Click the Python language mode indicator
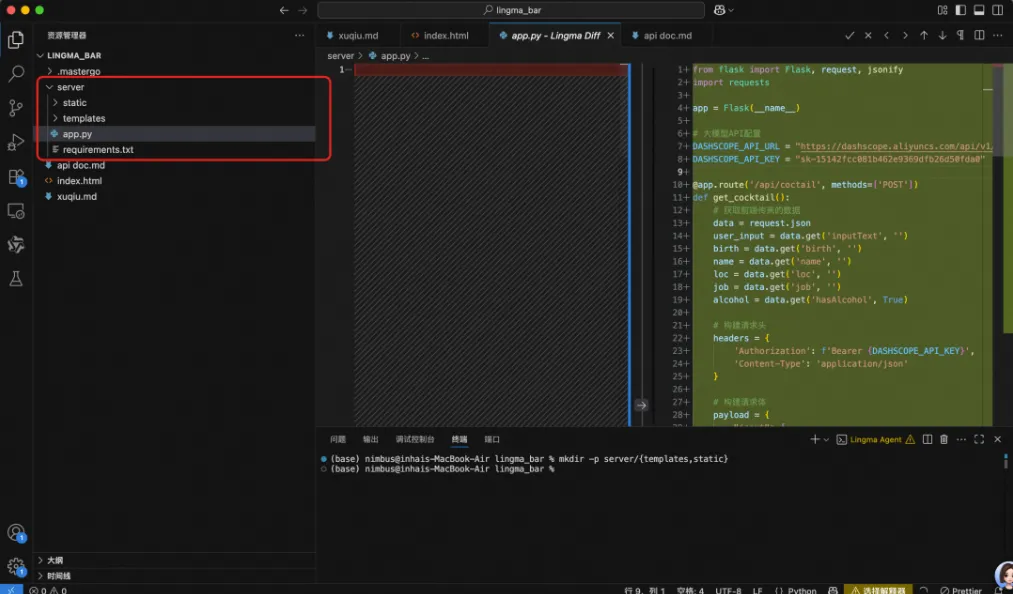Image resolution: width=1013 pixels, height=594 pixels. (801, 590)
